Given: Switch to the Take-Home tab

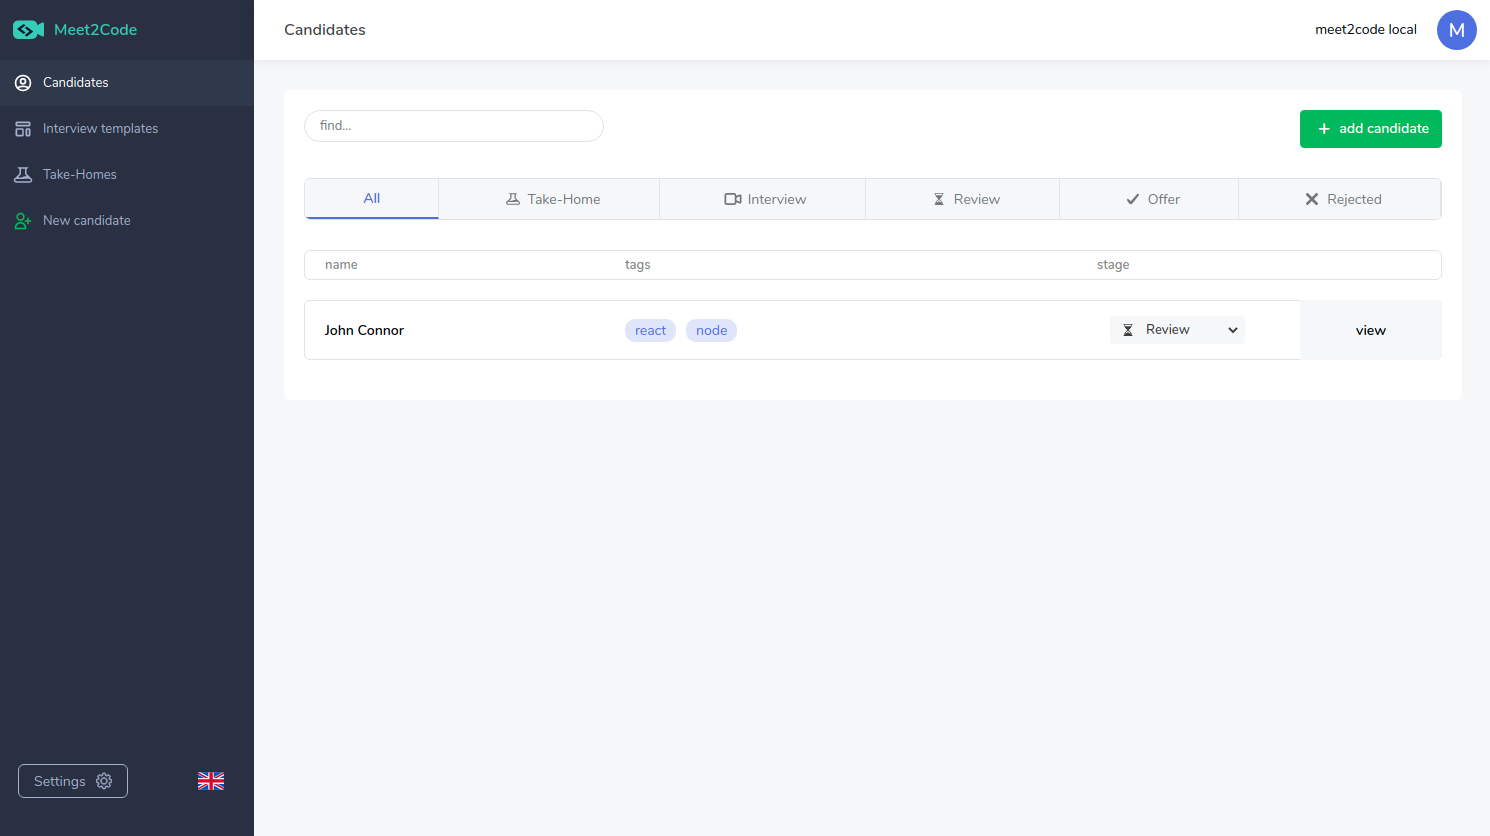Looking at the screenshot, I should click(551, 198).
